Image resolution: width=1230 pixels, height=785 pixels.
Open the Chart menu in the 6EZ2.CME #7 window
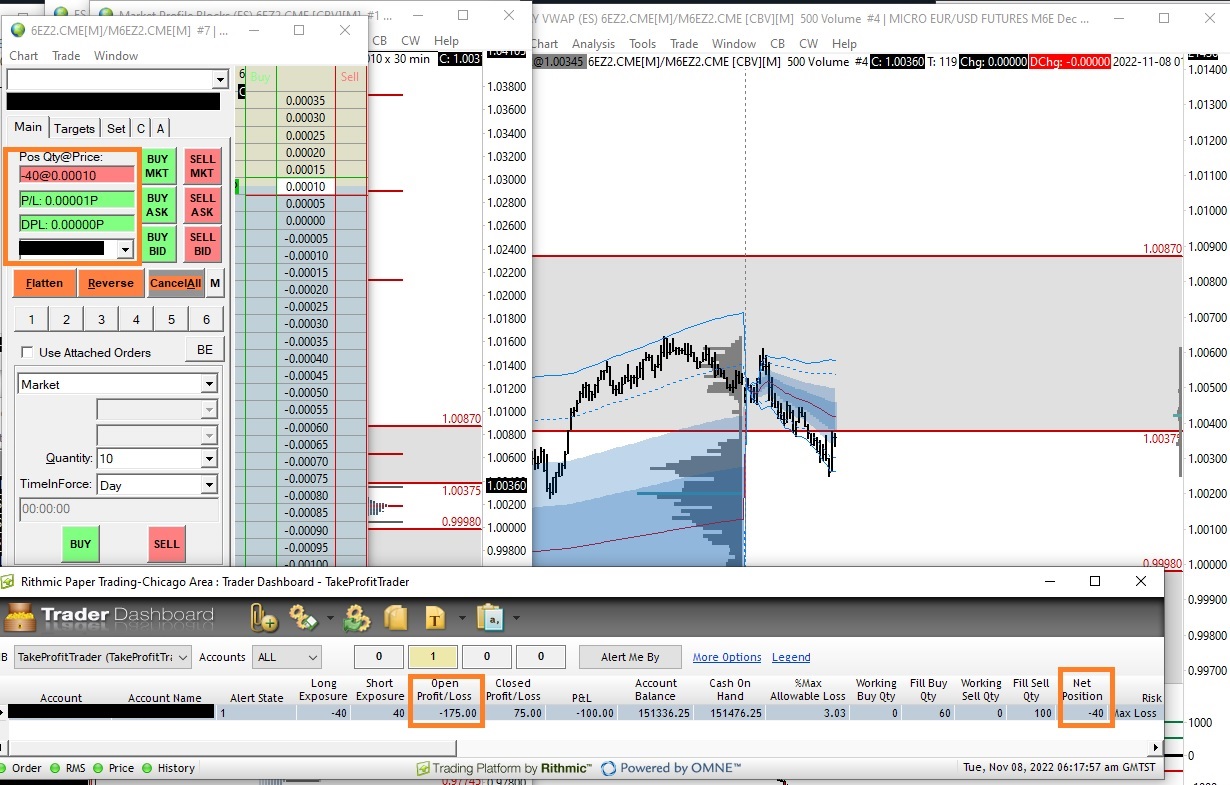24,55
